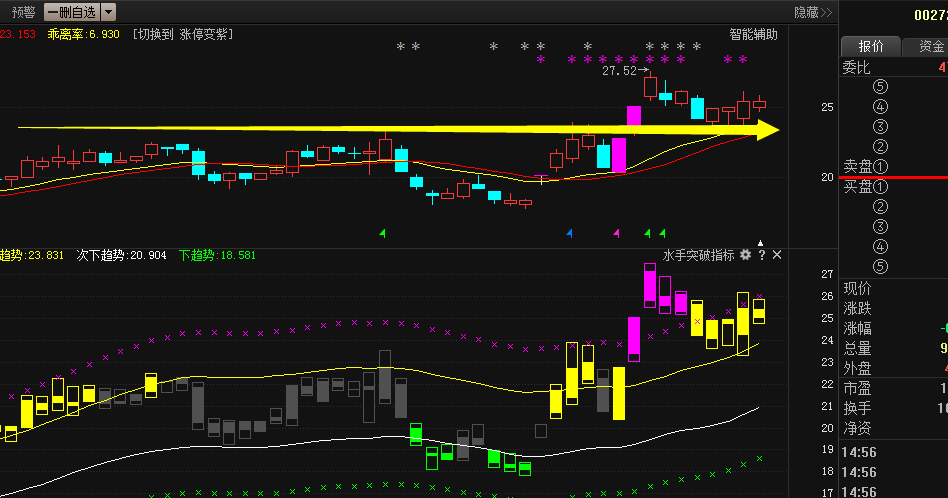Click the 一删自选 button
Image resolution: width=948 pixels, height=498 pixels.
[72, 12]
